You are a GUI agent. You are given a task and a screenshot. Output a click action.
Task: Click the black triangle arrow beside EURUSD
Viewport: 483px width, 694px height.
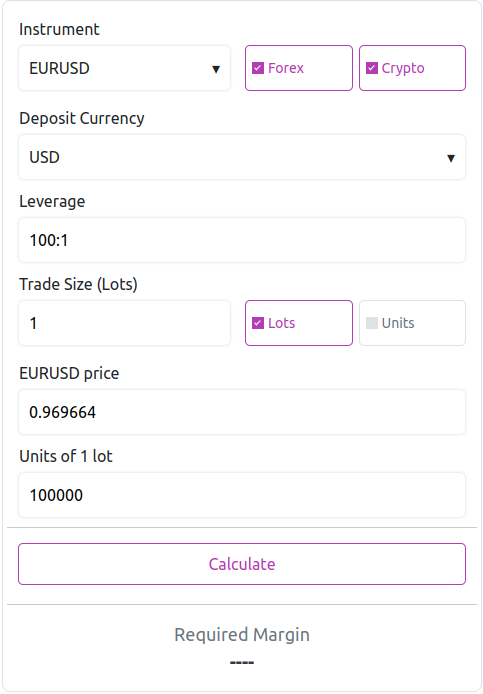pyautogui.click(x=216, y=69)
